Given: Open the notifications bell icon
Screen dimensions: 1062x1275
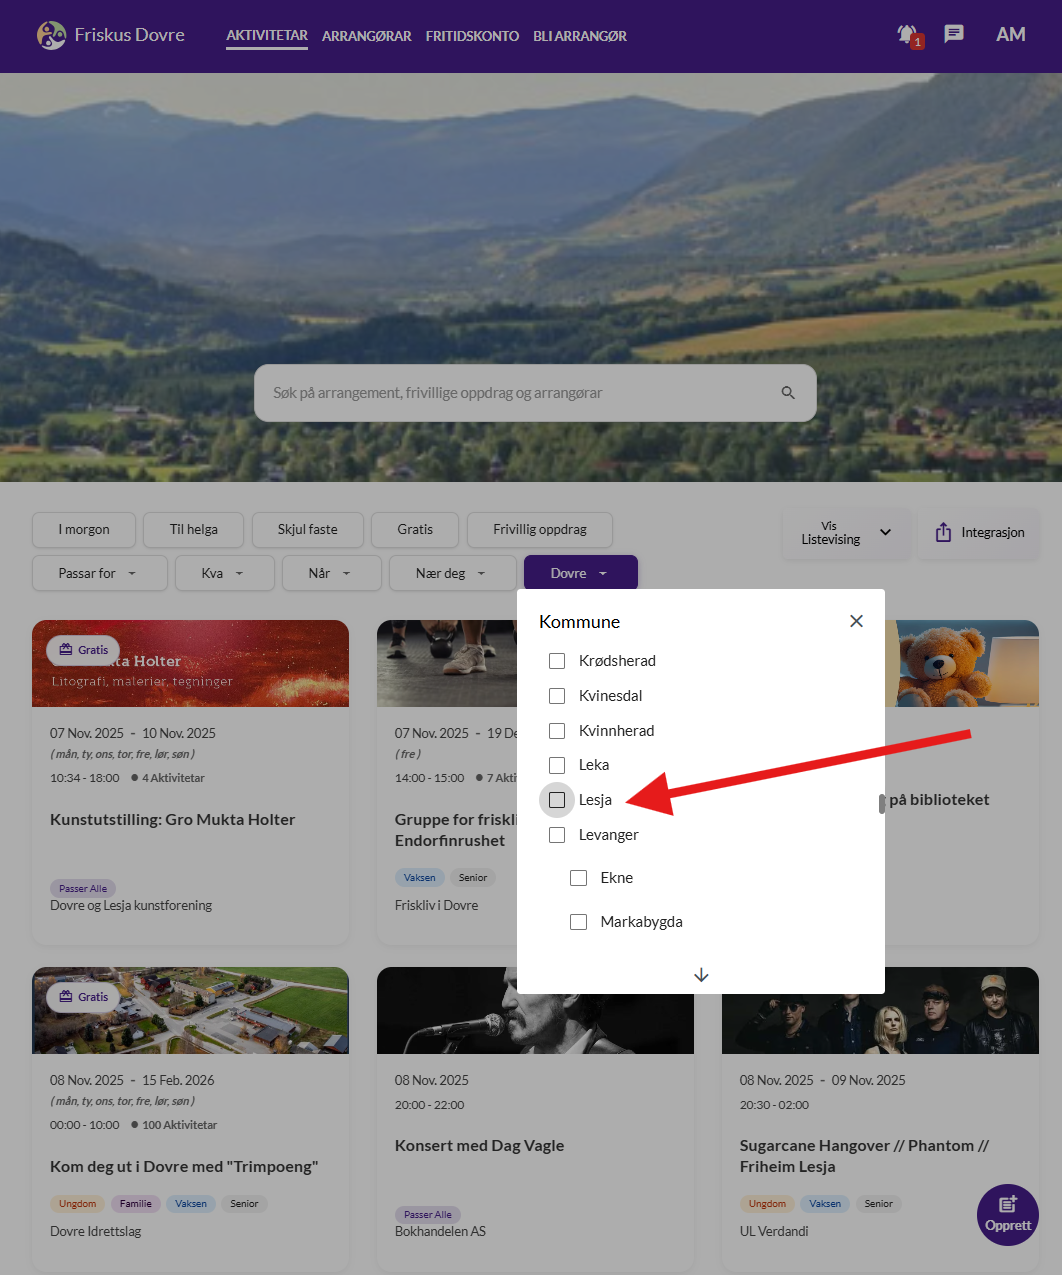Looking at the screenshot, I should pos(908,35).
